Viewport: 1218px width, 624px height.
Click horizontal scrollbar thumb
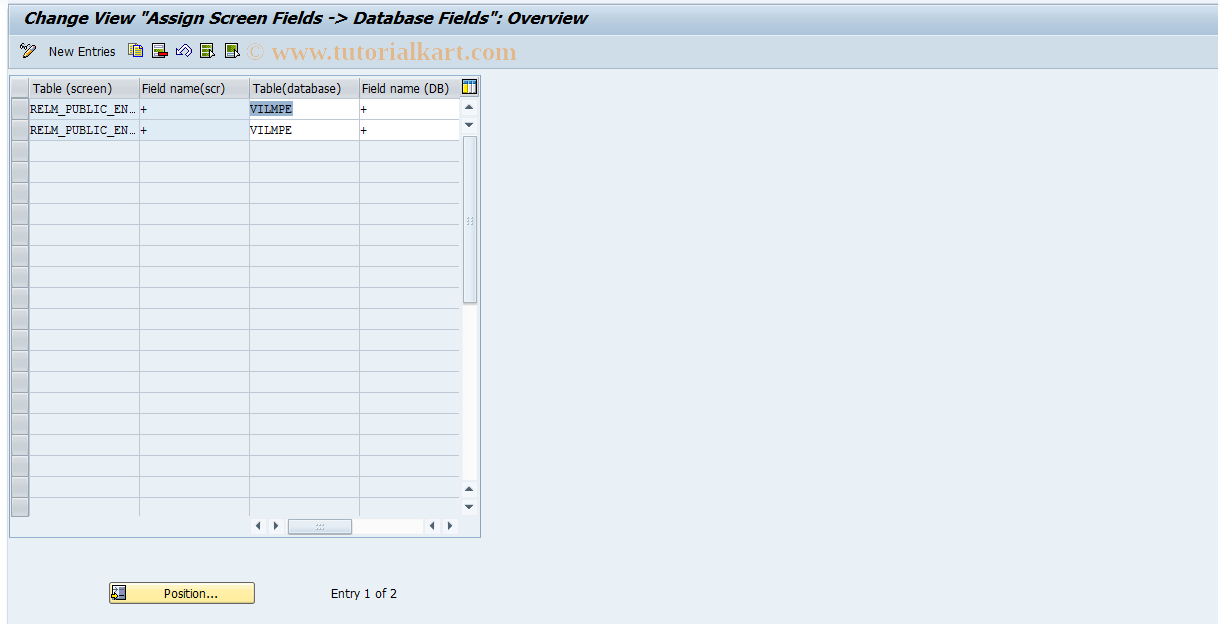[320, 526]
